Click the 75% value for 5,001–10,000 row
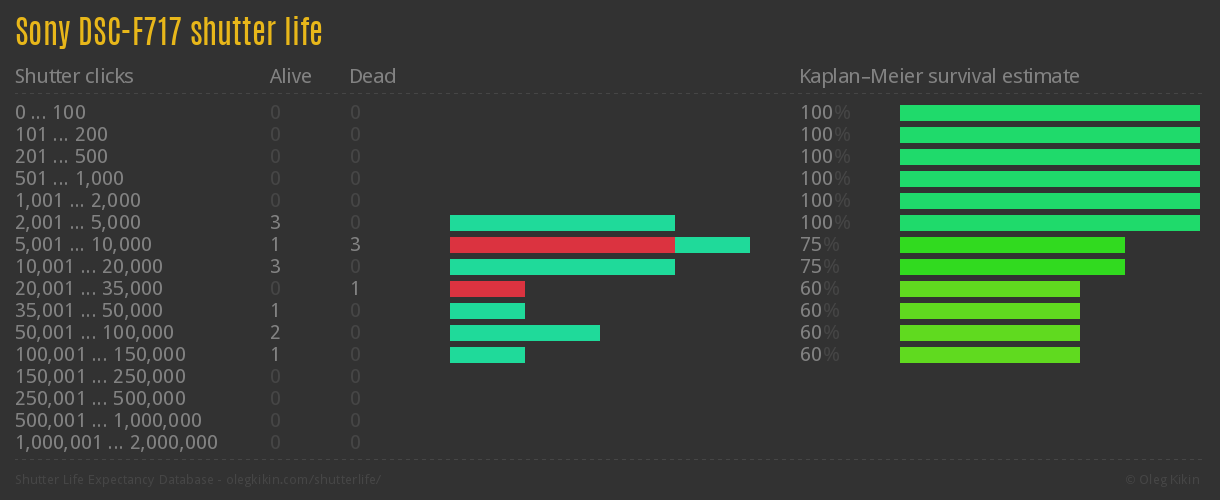Viewport: 1220px width, 500px height. coord(819,245)
